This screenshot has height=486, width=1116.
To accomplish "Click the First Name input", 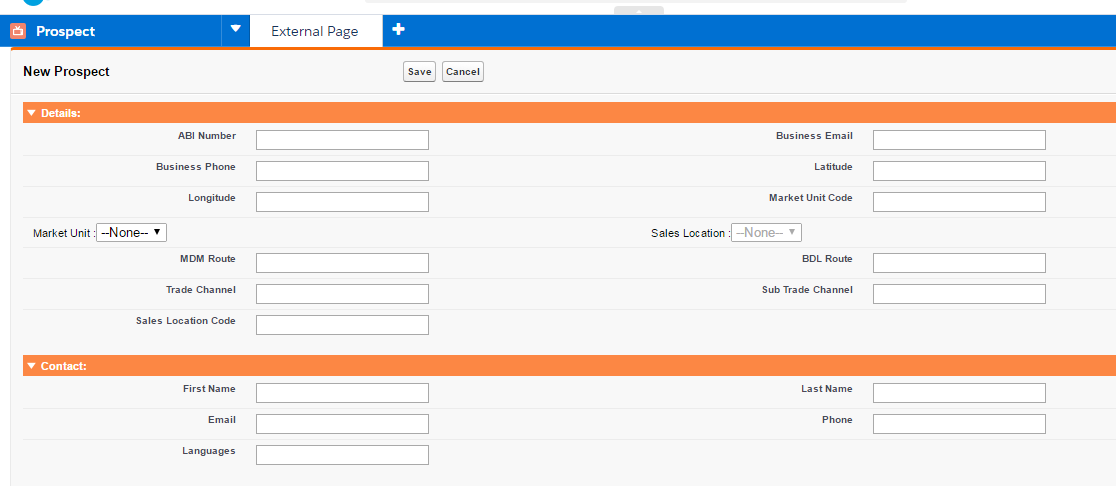I will pyautogui.click(x=342, y=393).
